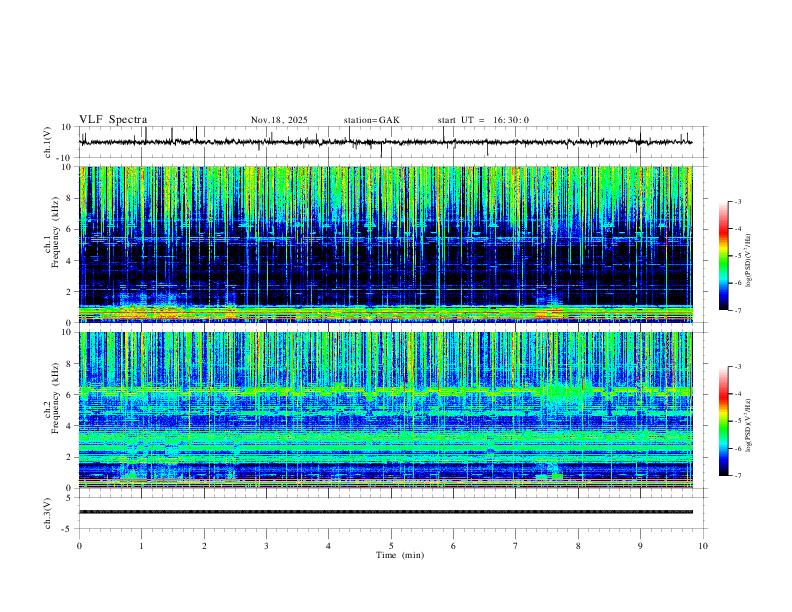Click the ch.2 spectrogram color scale bar

click(x=723, y=421)
